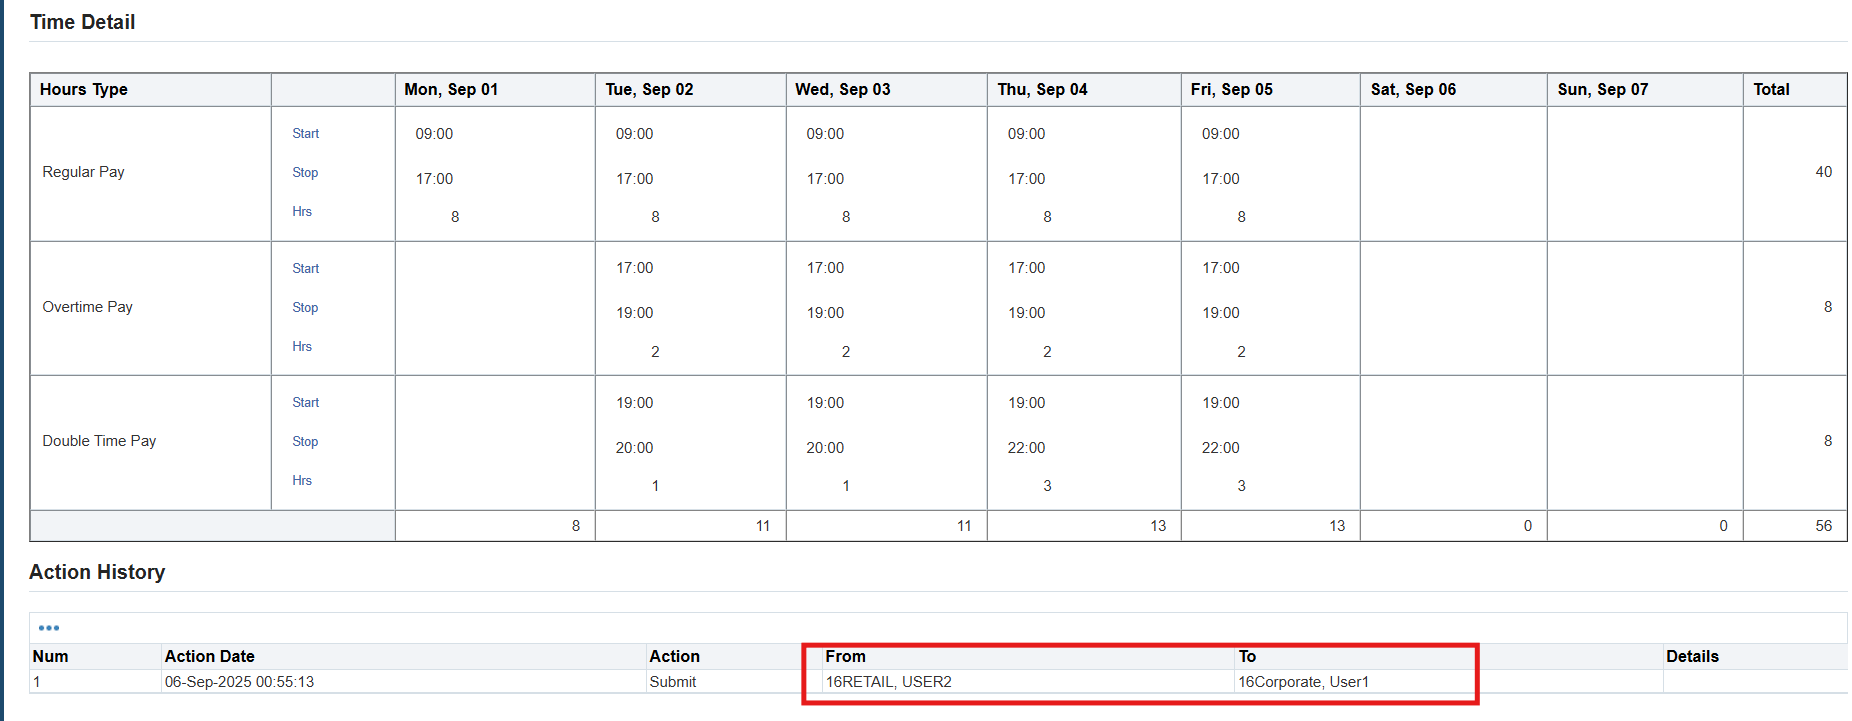This screenshot has height=721, width=1852.
Task: Click the Details column header
Action: point(1692,657)
